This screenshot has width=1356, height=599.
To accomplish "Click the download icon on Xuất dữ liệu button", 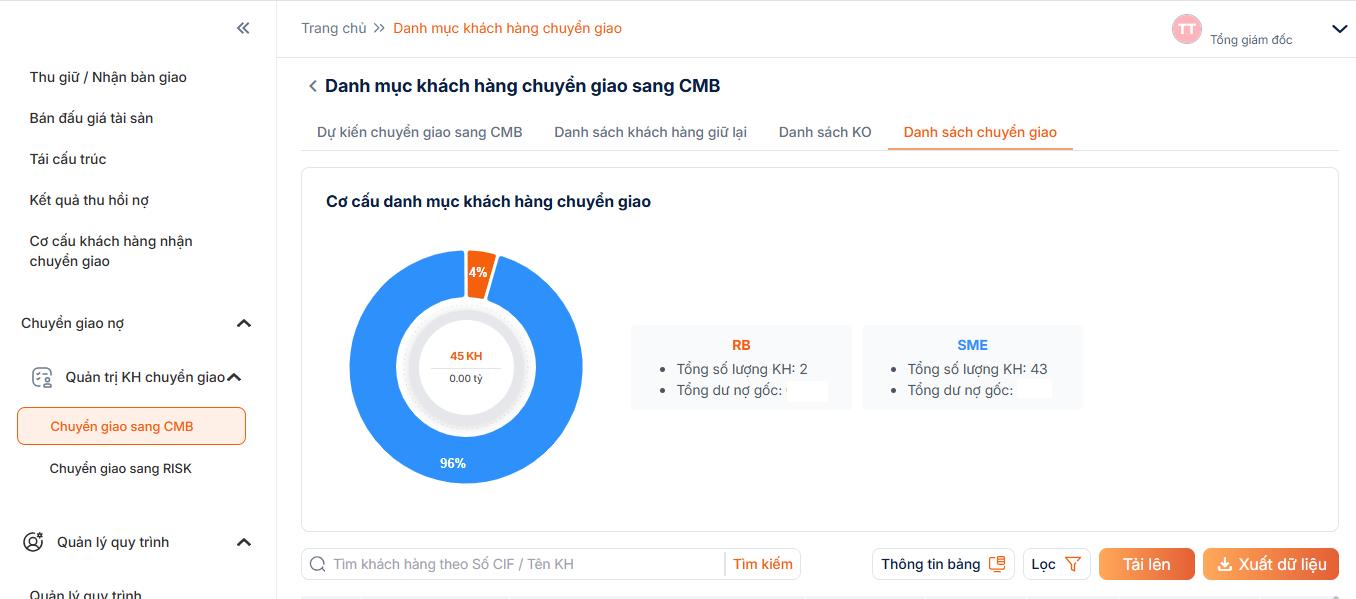I will (x=1224, y=563).
